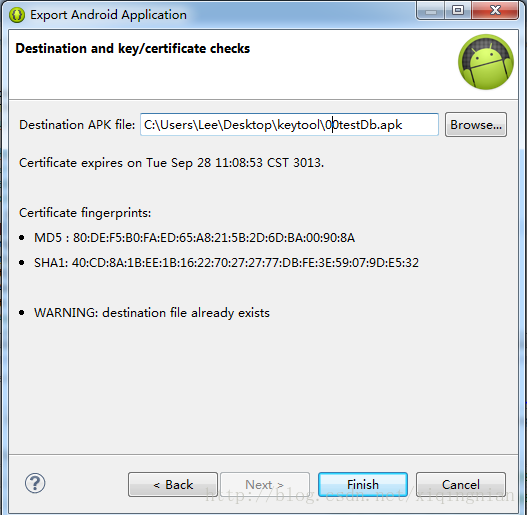Select the SHA1 fingerprint line
This screenshot has width=527, height=515.
[226, 263]
